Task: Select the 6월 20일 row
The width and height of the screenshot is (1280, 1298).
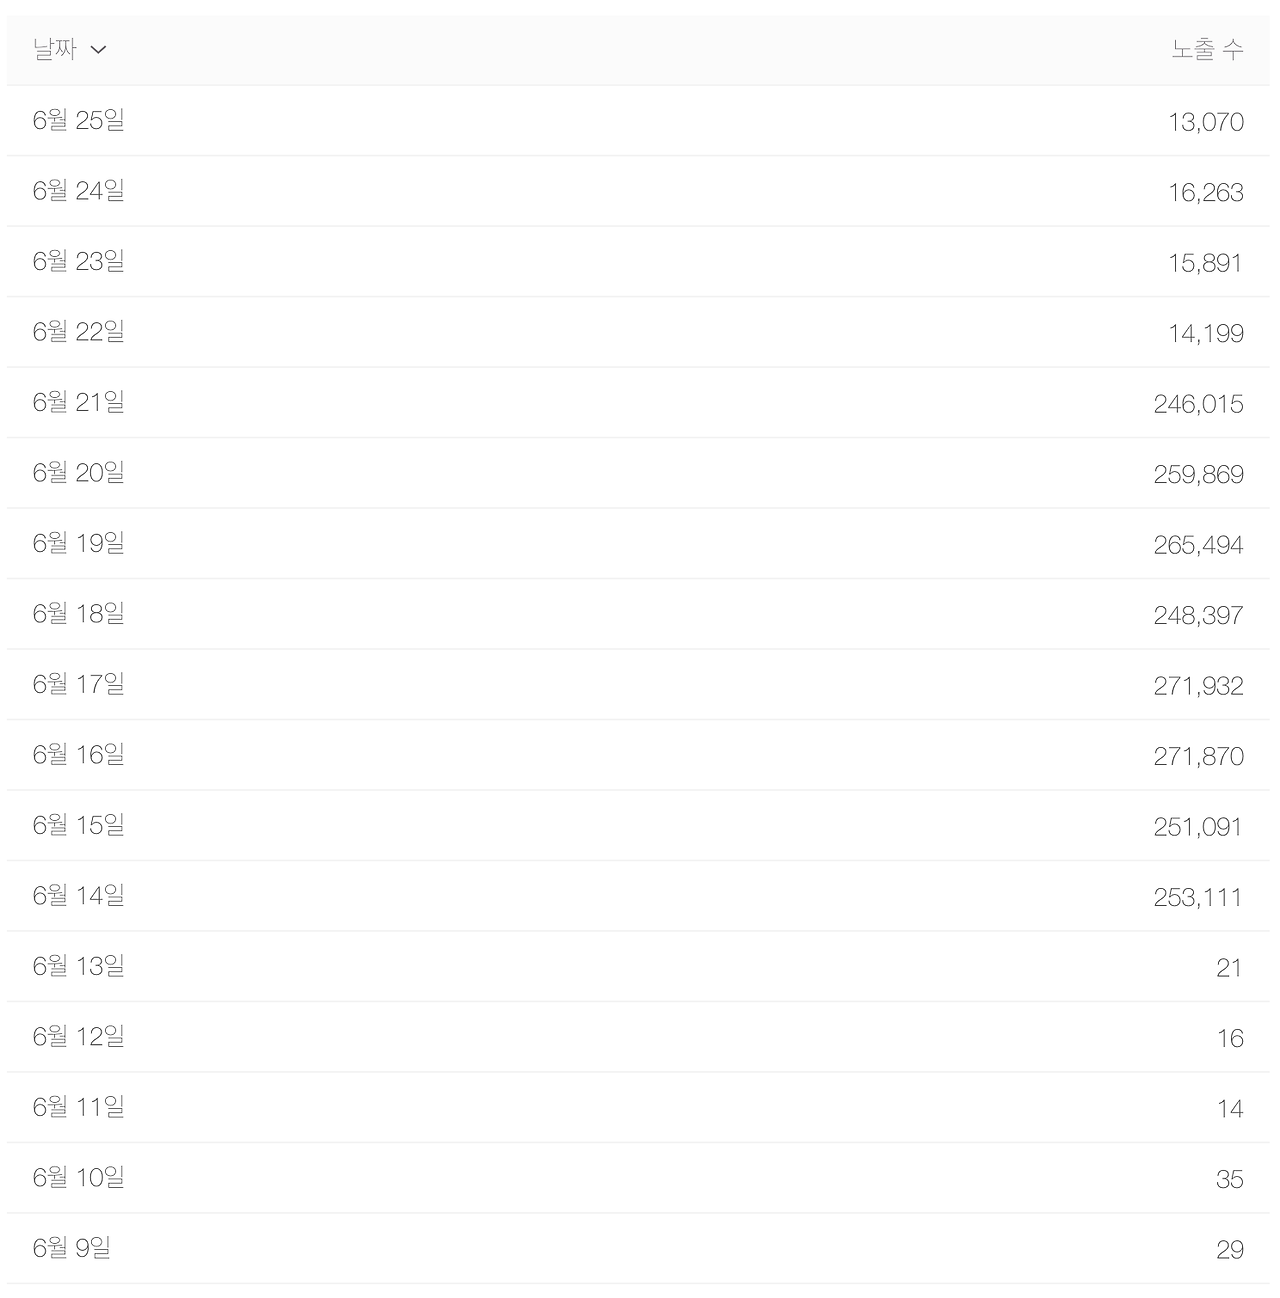Action: [638, 473]
